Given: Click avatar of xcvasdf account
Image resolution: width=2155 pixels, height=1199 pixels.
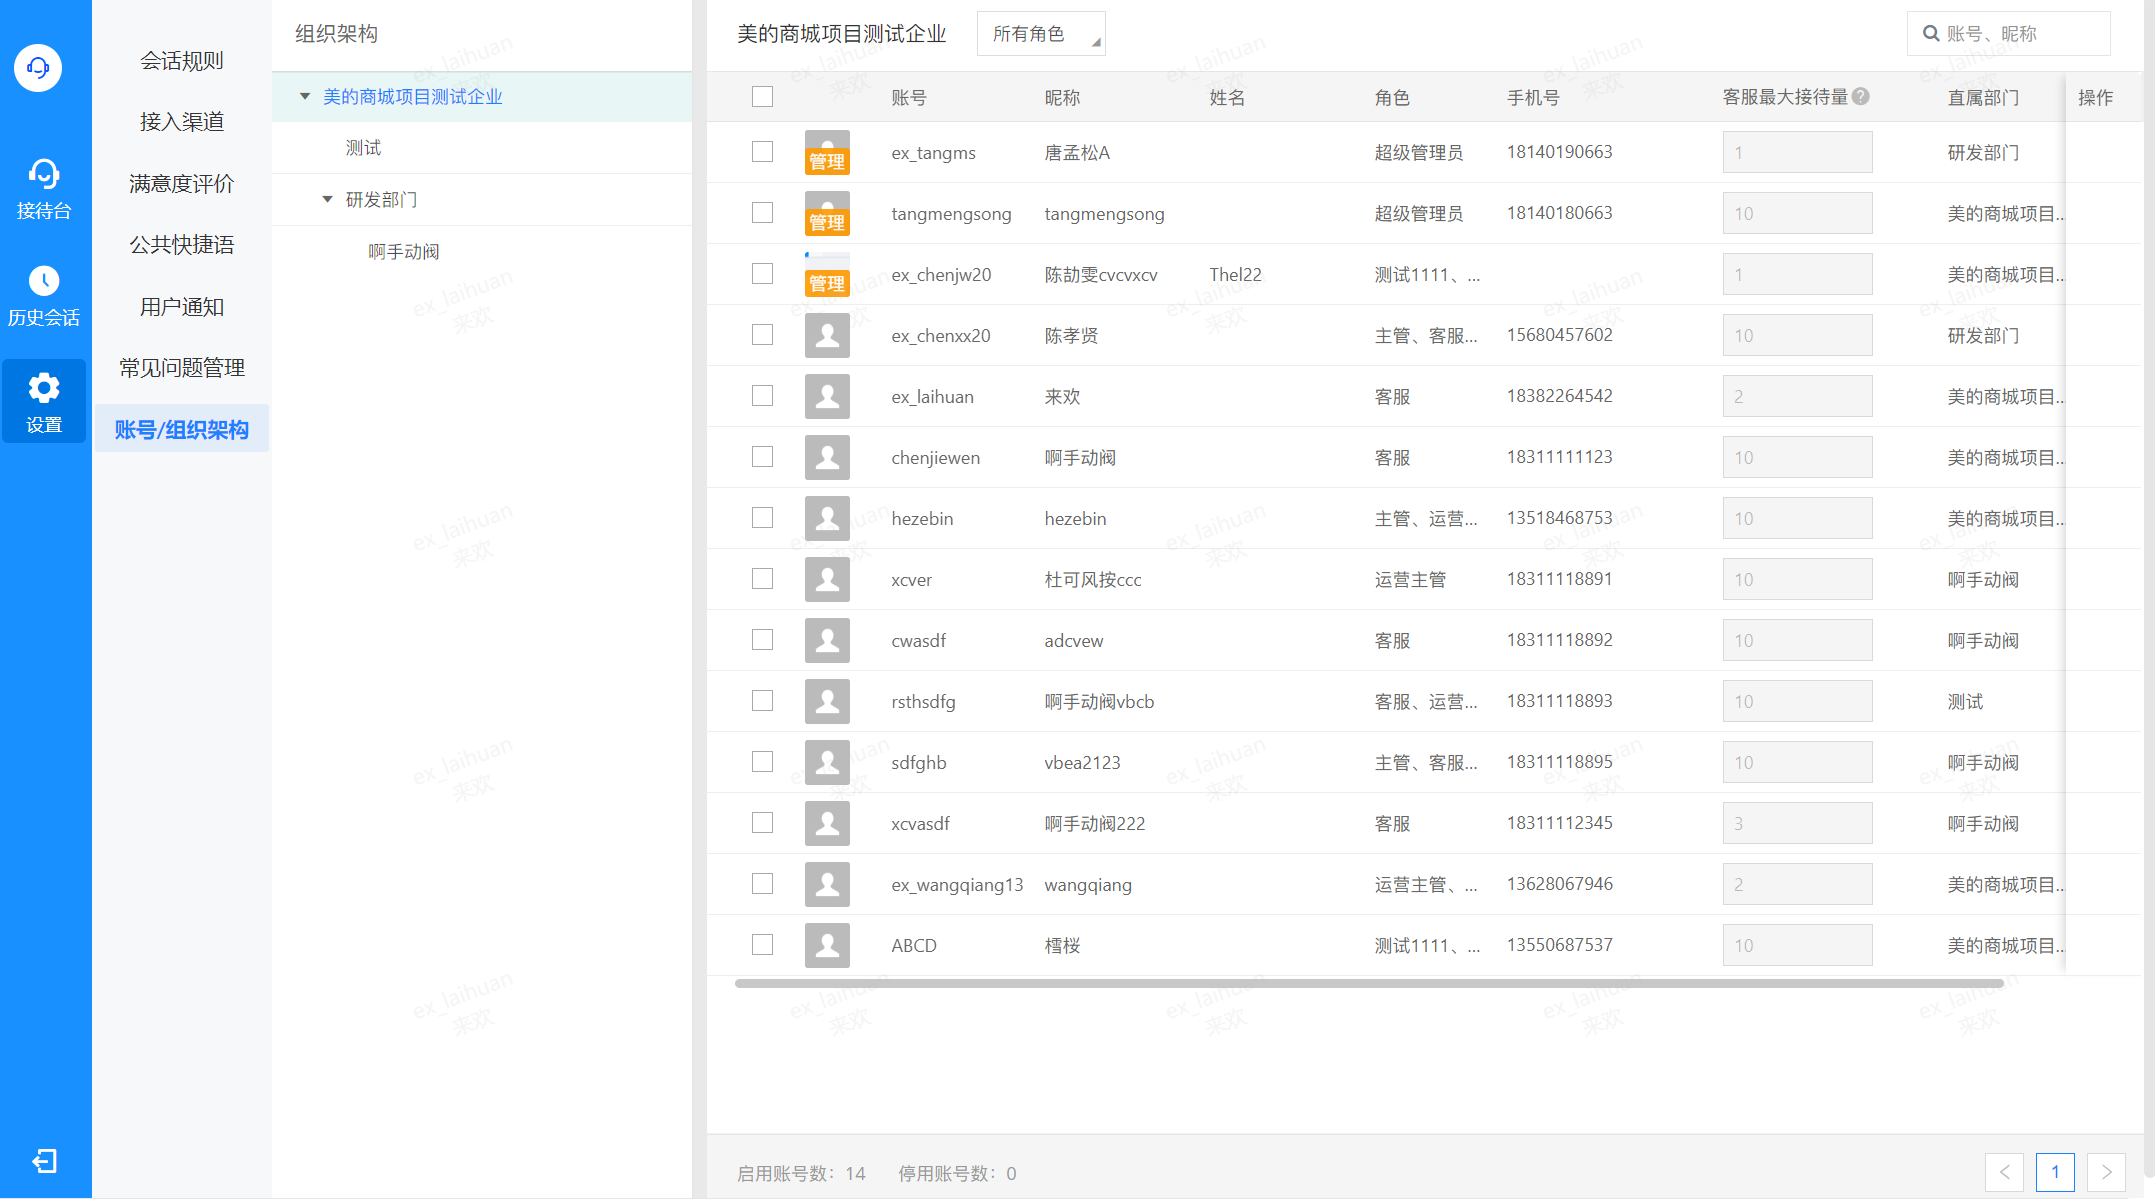Looking at the screenshot, I should coord(827,824).
